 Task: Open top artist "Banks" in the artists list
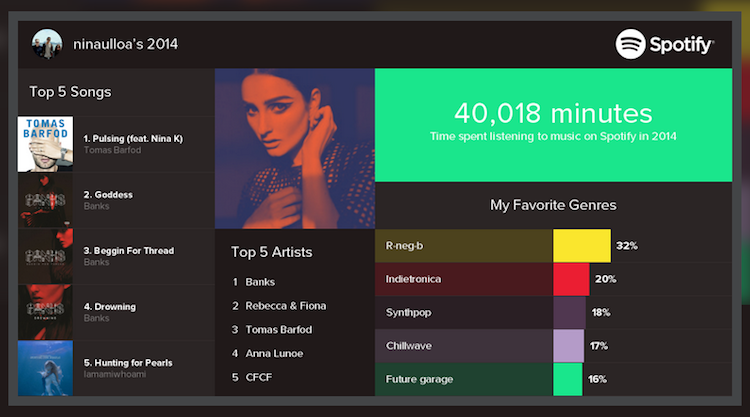(x=260, y=282)
